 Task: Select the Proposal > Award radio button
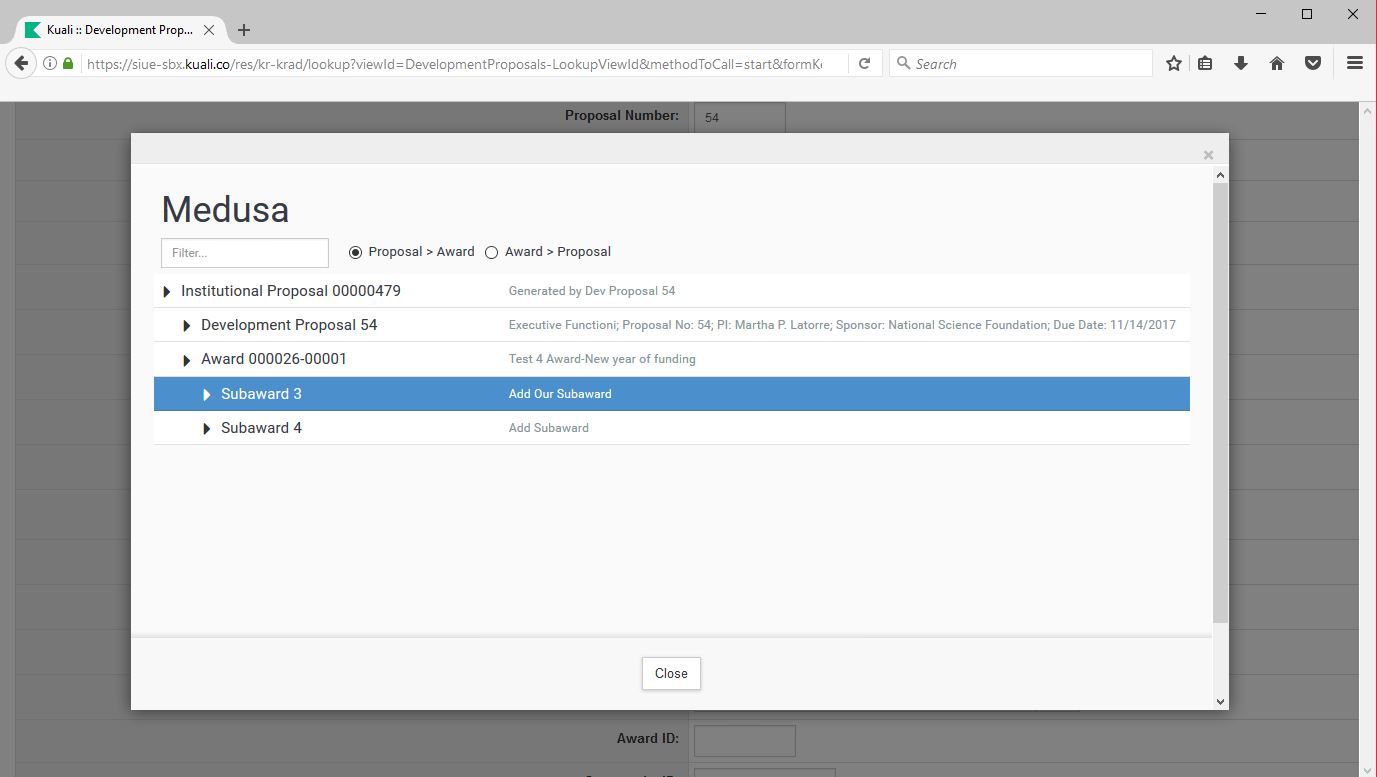355,253
